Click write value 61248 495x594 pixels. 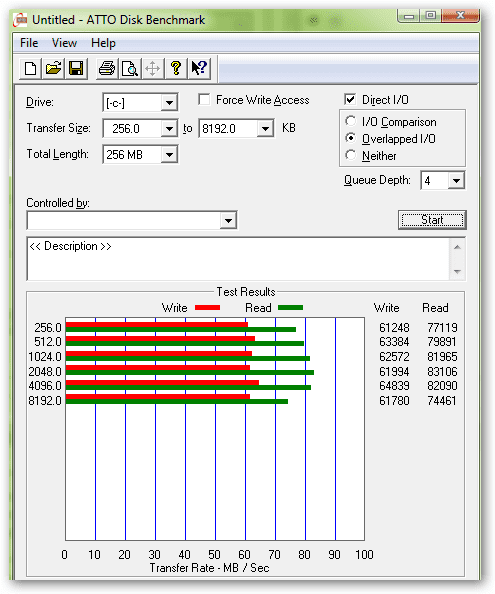[394, 327]
